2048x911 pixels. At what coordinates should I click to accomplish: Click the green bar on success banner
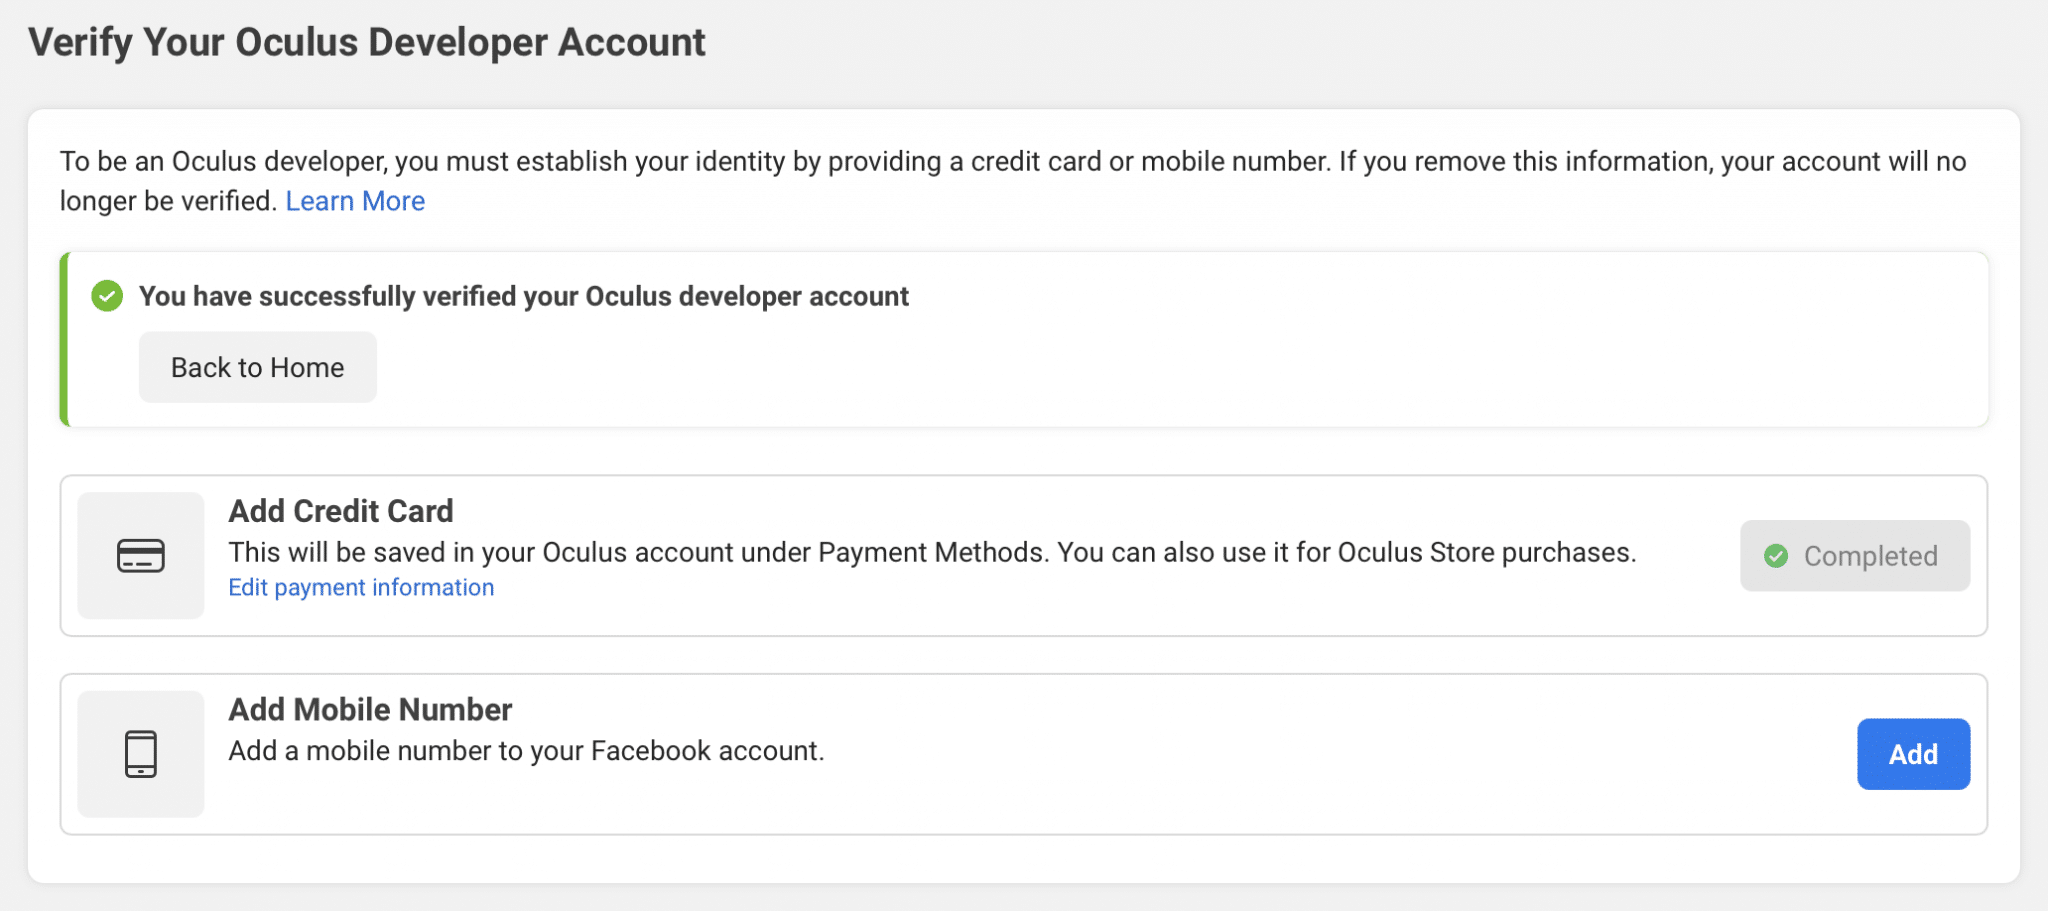click(65, 339)
